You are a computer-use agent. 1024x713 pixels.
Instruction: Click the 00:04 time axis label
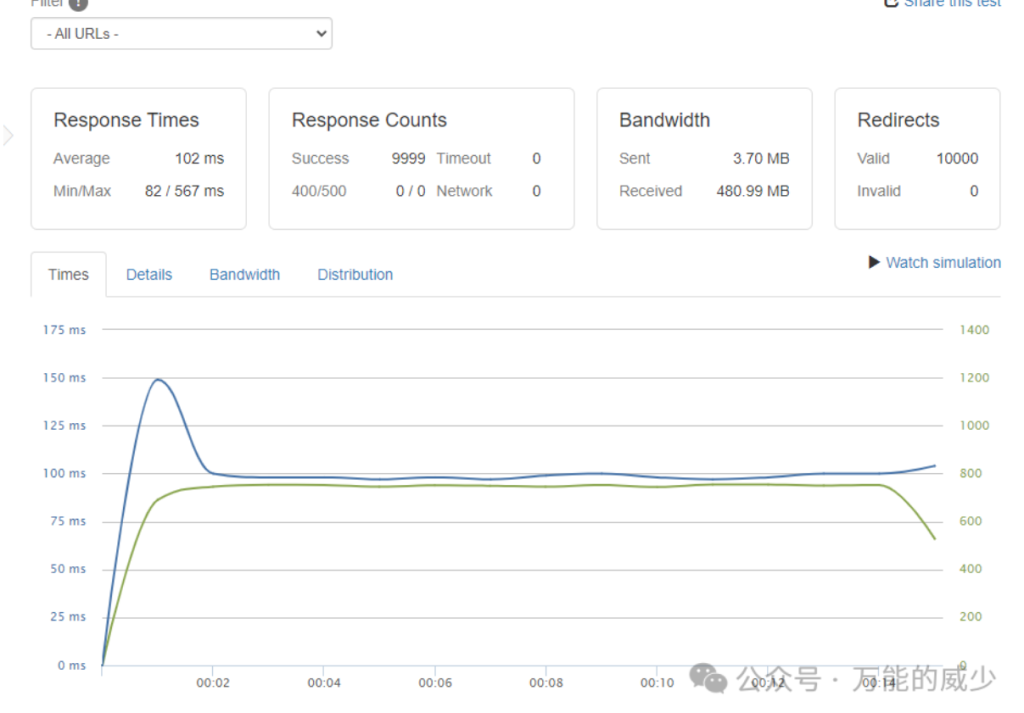[324, 683]
